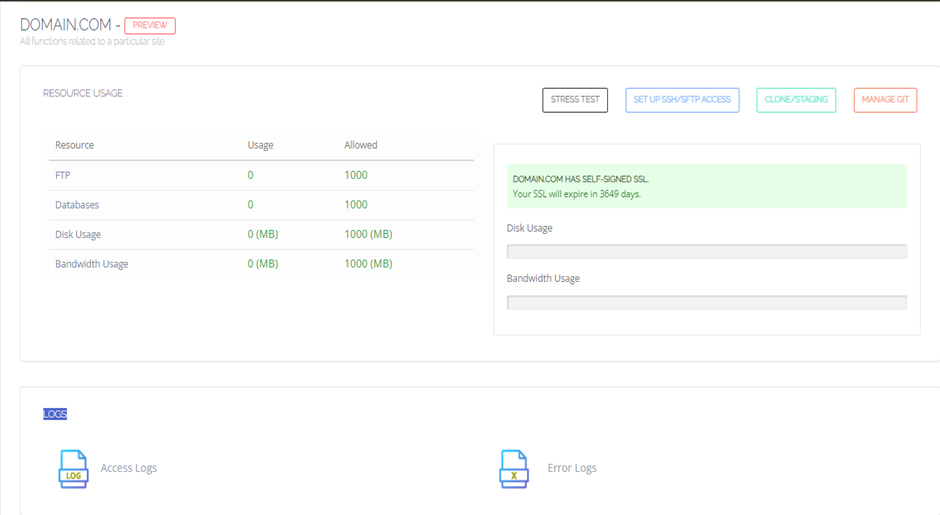Select the Allowed column header
Screen dimensions: 940x515
pyautogui.click(x=361, y=145)
